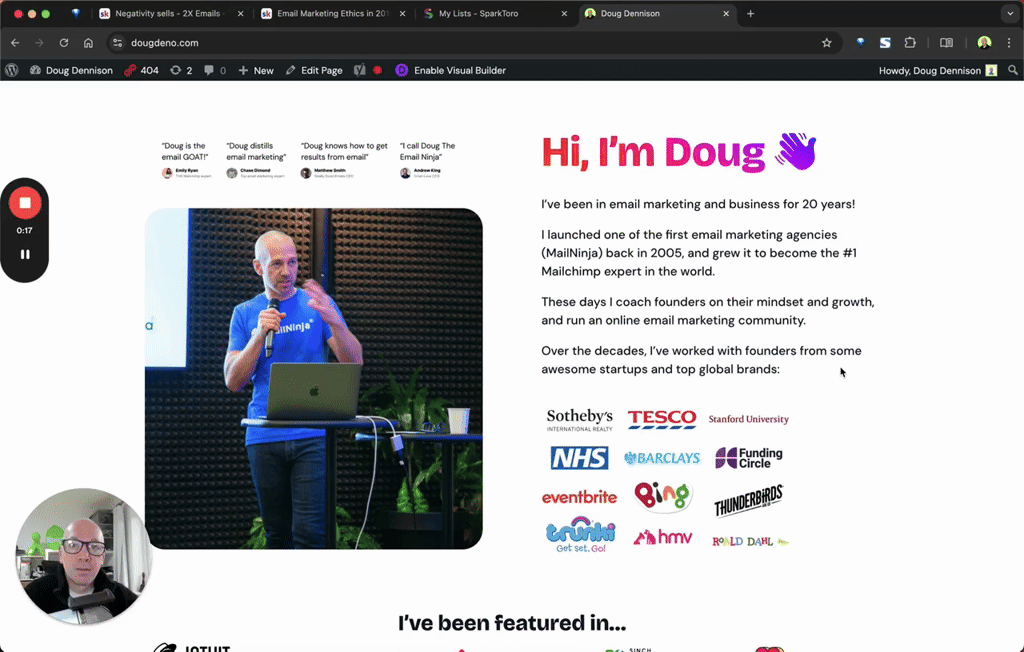Open the Doug Dennison site menu
Viewport: 1024px width, 652px height.
coord(71,70)
